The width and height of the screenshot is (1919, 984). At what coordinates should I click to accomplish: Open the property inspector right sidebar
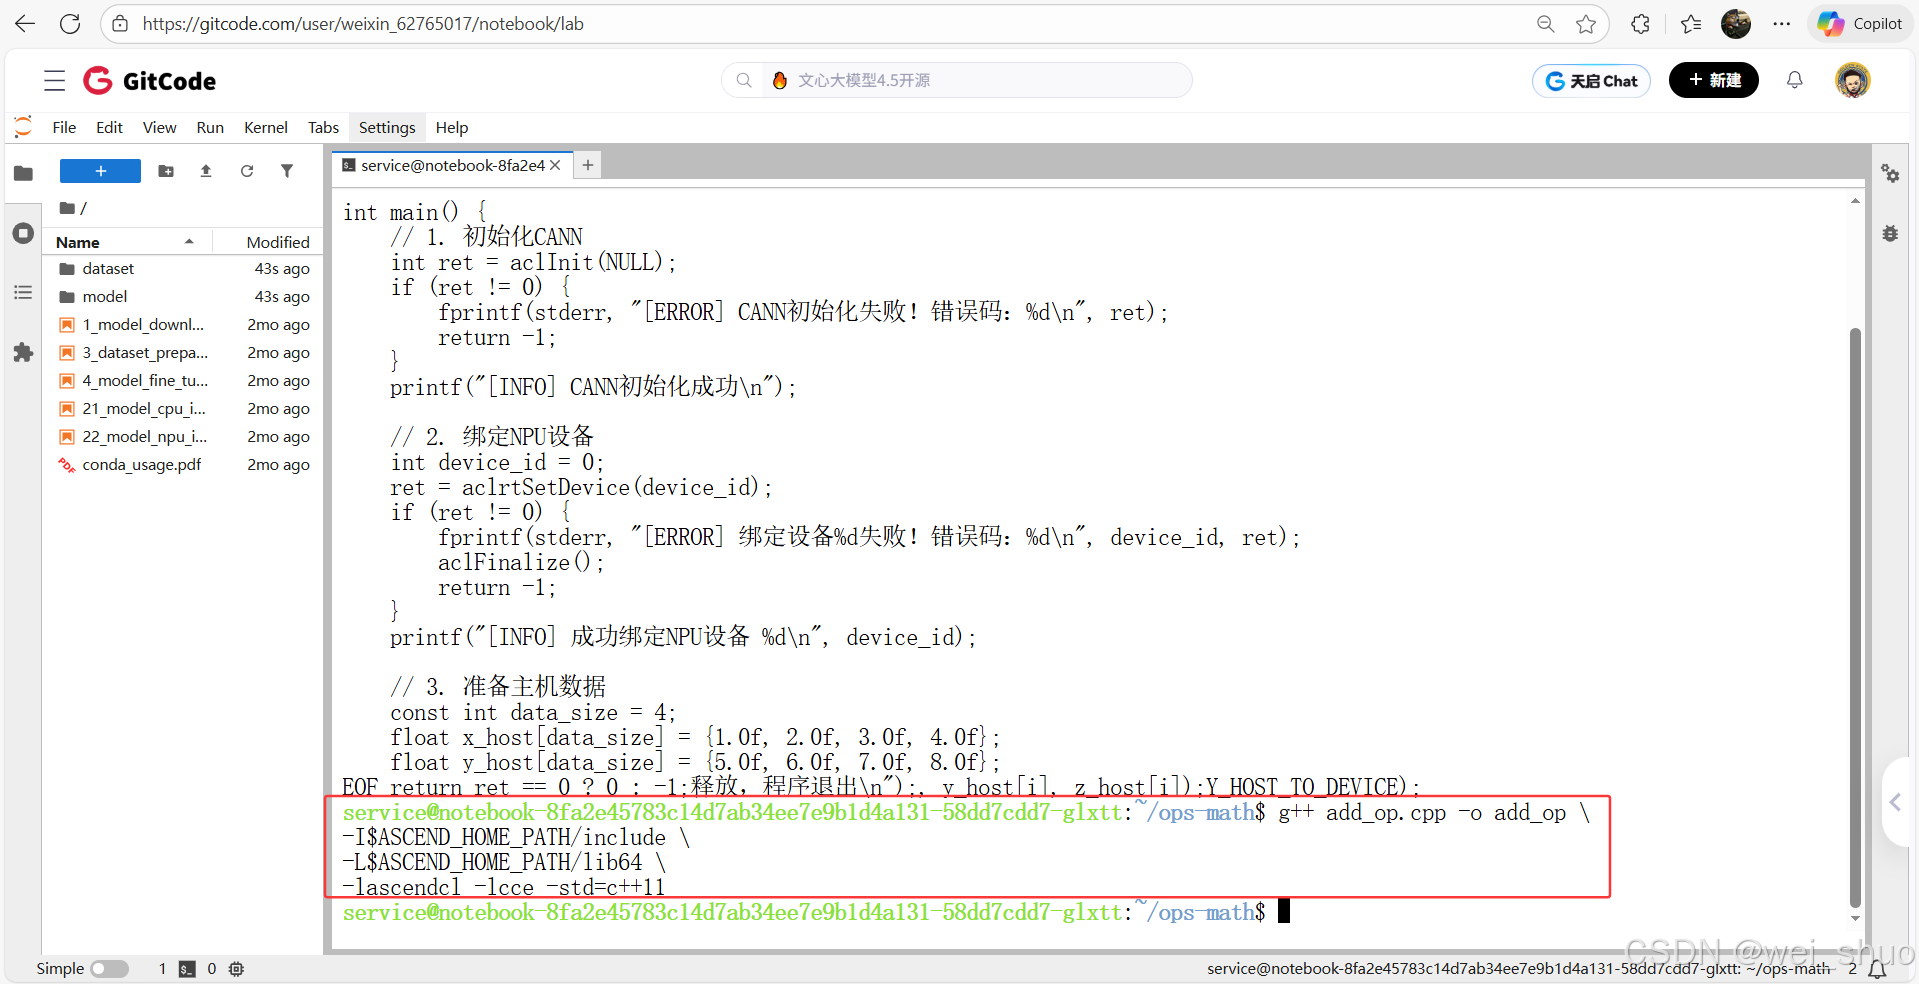point(1890,173)
